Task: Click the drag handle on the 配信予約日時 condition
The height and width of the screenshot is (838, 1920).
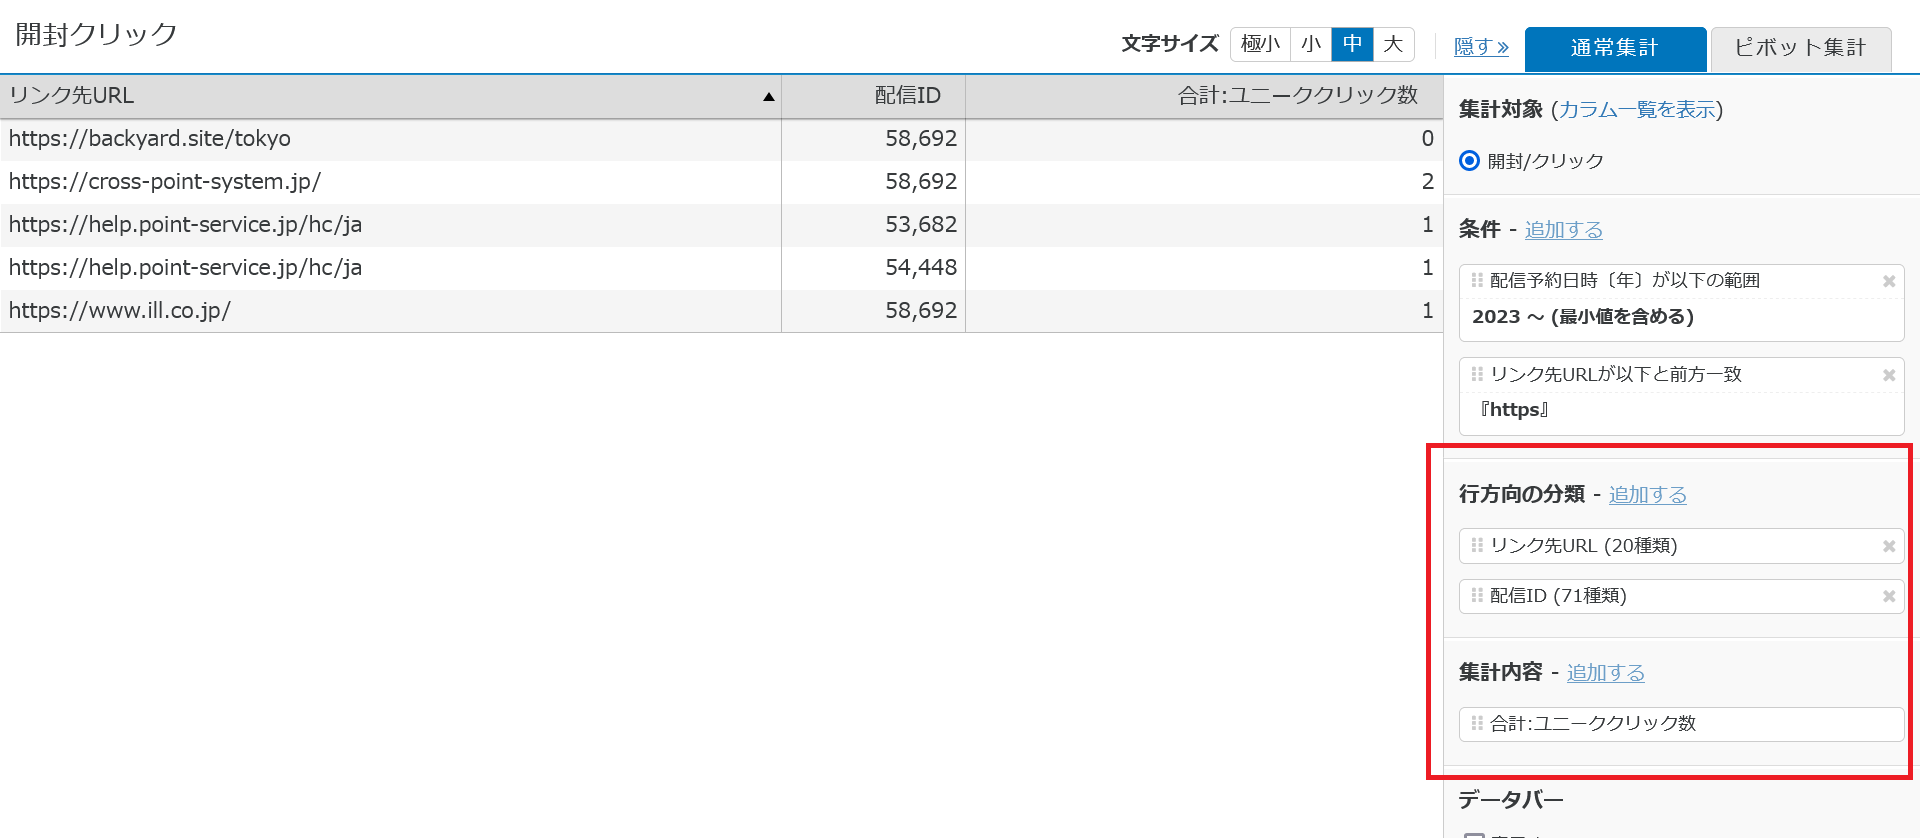Action: click(1477, 281)
